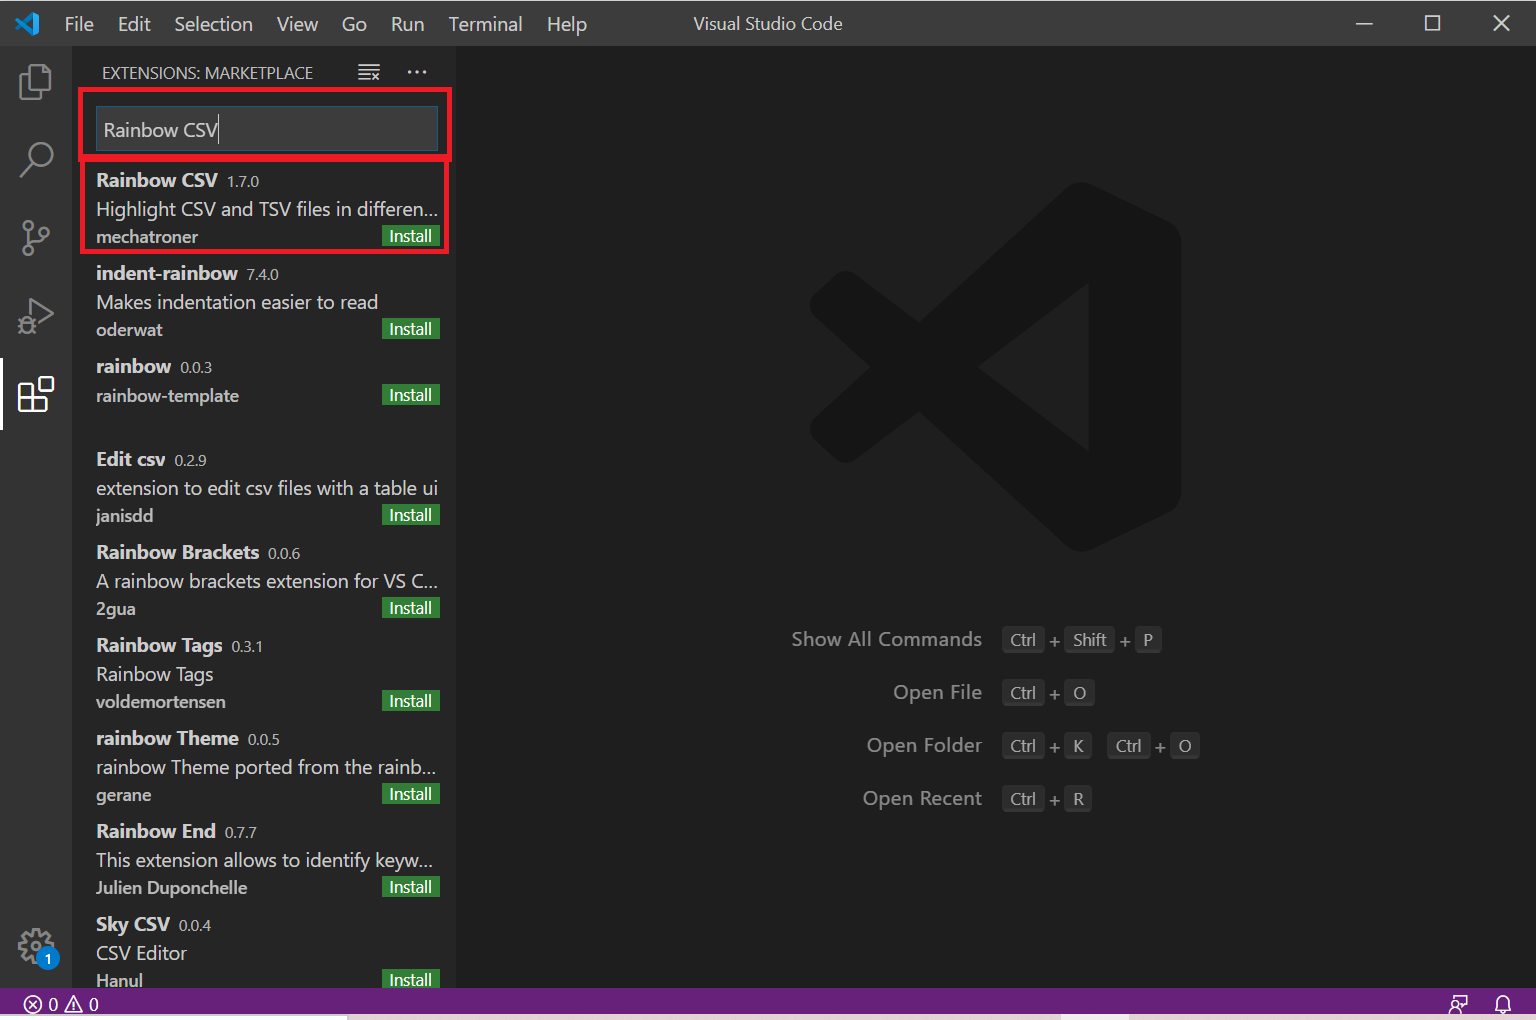Open the Manage gear with notification badge
The width and height of the screenshot is (1536, 1020).
[x=36, y=947]
